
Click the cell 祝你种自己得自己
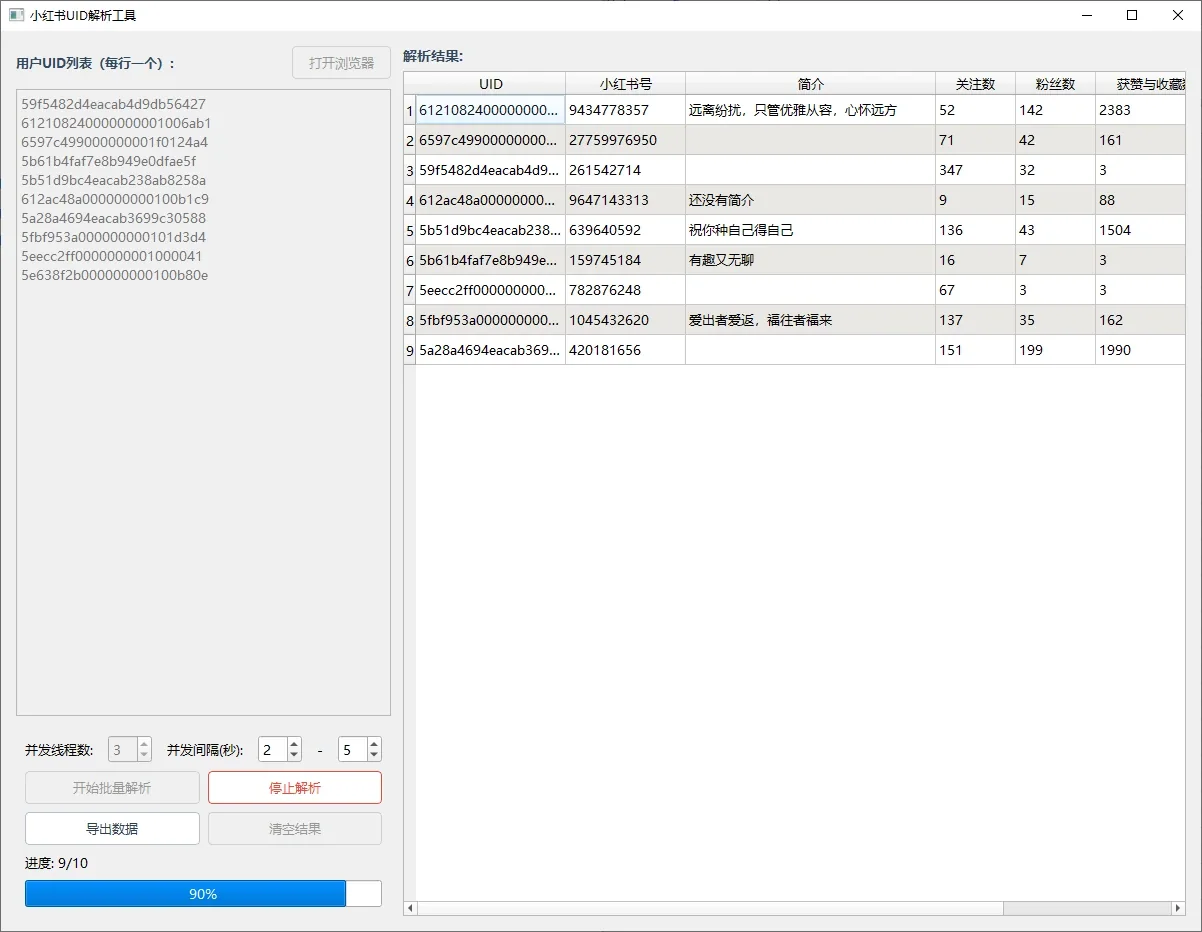810,230
